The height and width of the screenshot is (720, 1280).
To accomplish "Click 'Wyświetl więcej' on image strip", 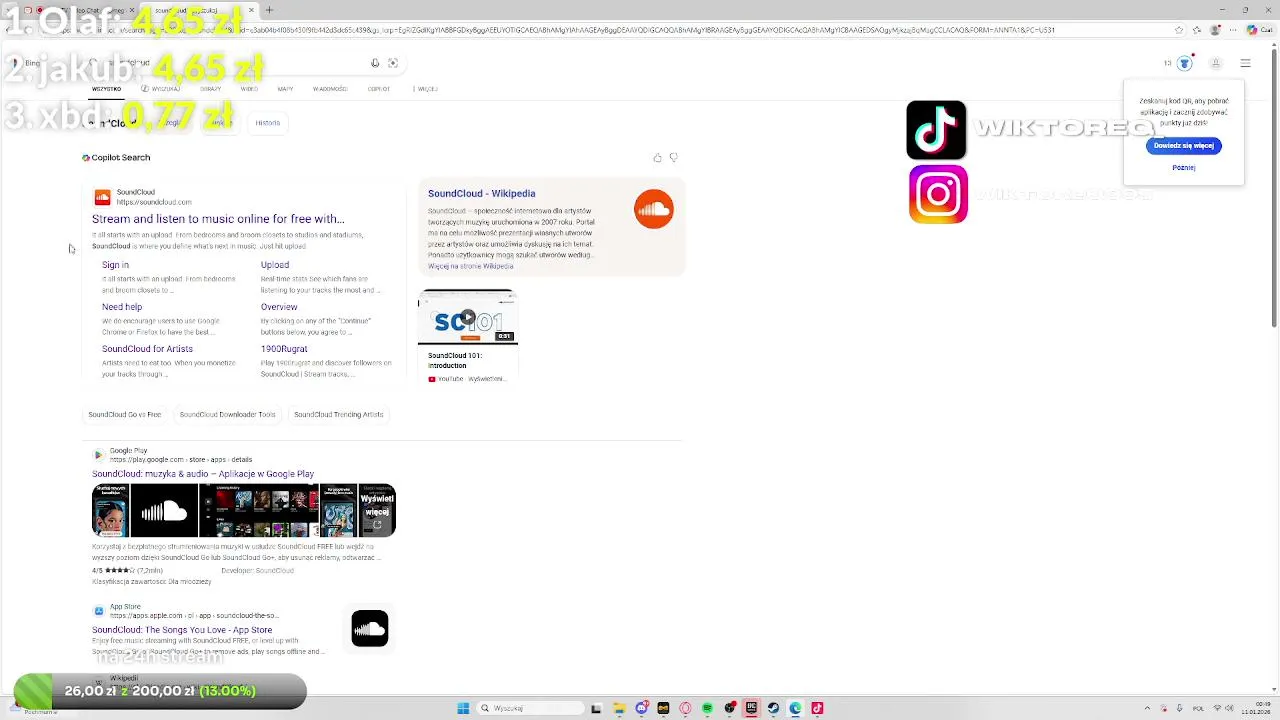I will pos(377,511).
